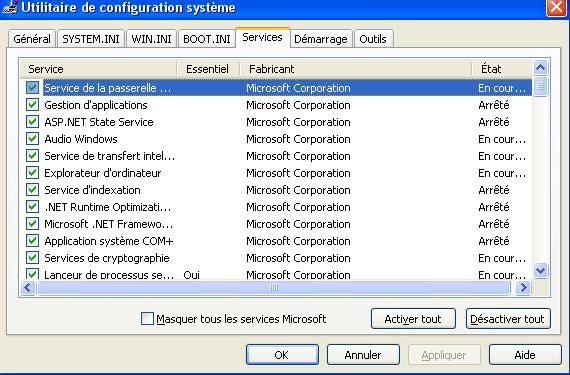Viewport: 570px width, 375px height.
Task: Click the horizontal scrollbar thumb
Action: pos(274,288)
